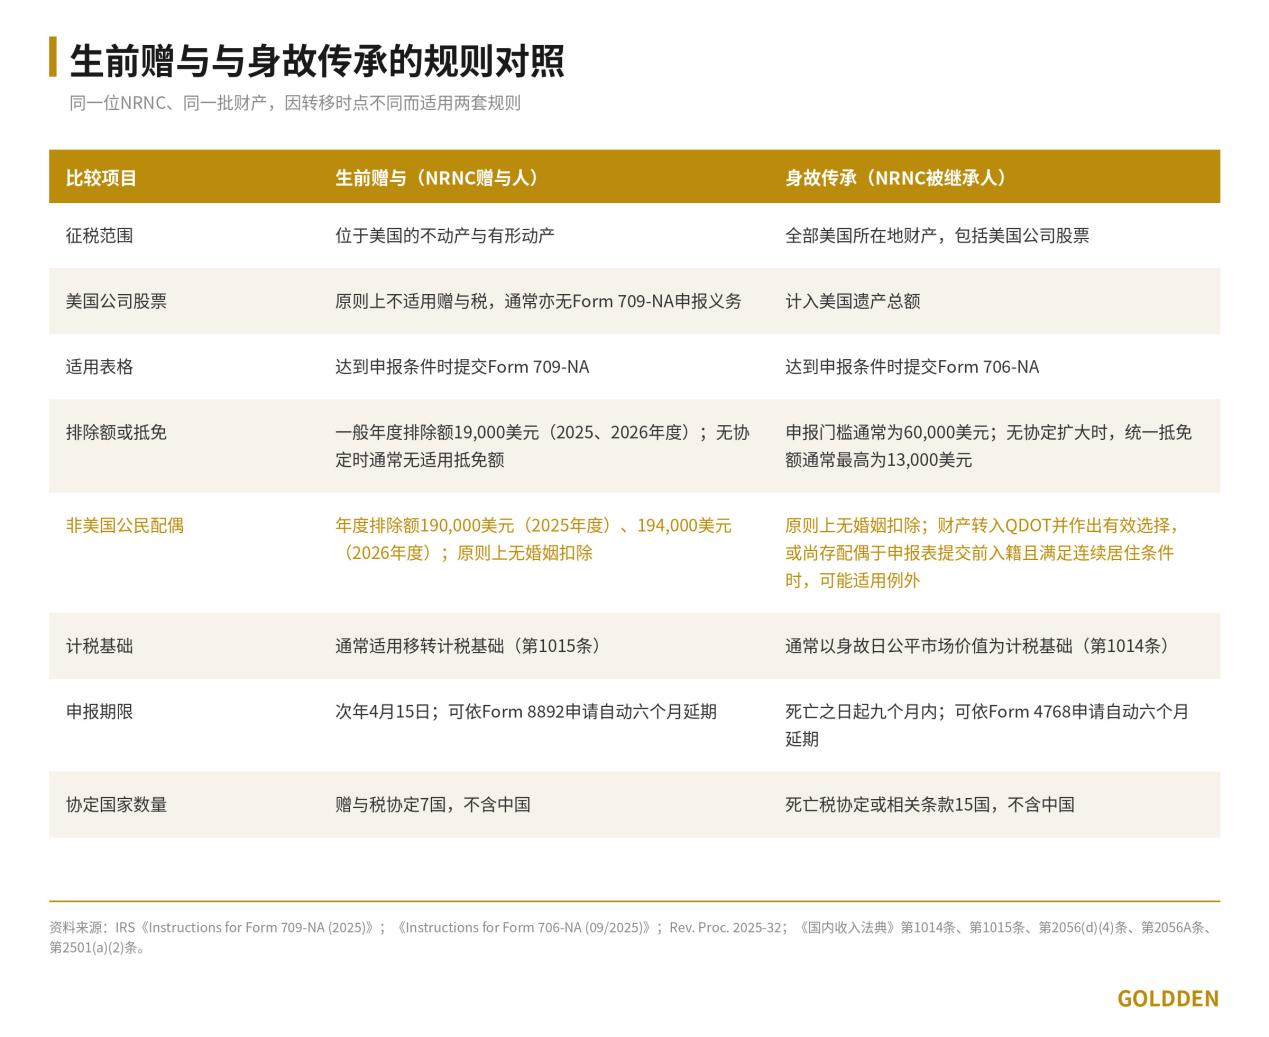Click the cell 达到申报条件时提交Form 706-NA
Image resolution: width=1269 pixels, height=1037 pixels.
point(912,367)
